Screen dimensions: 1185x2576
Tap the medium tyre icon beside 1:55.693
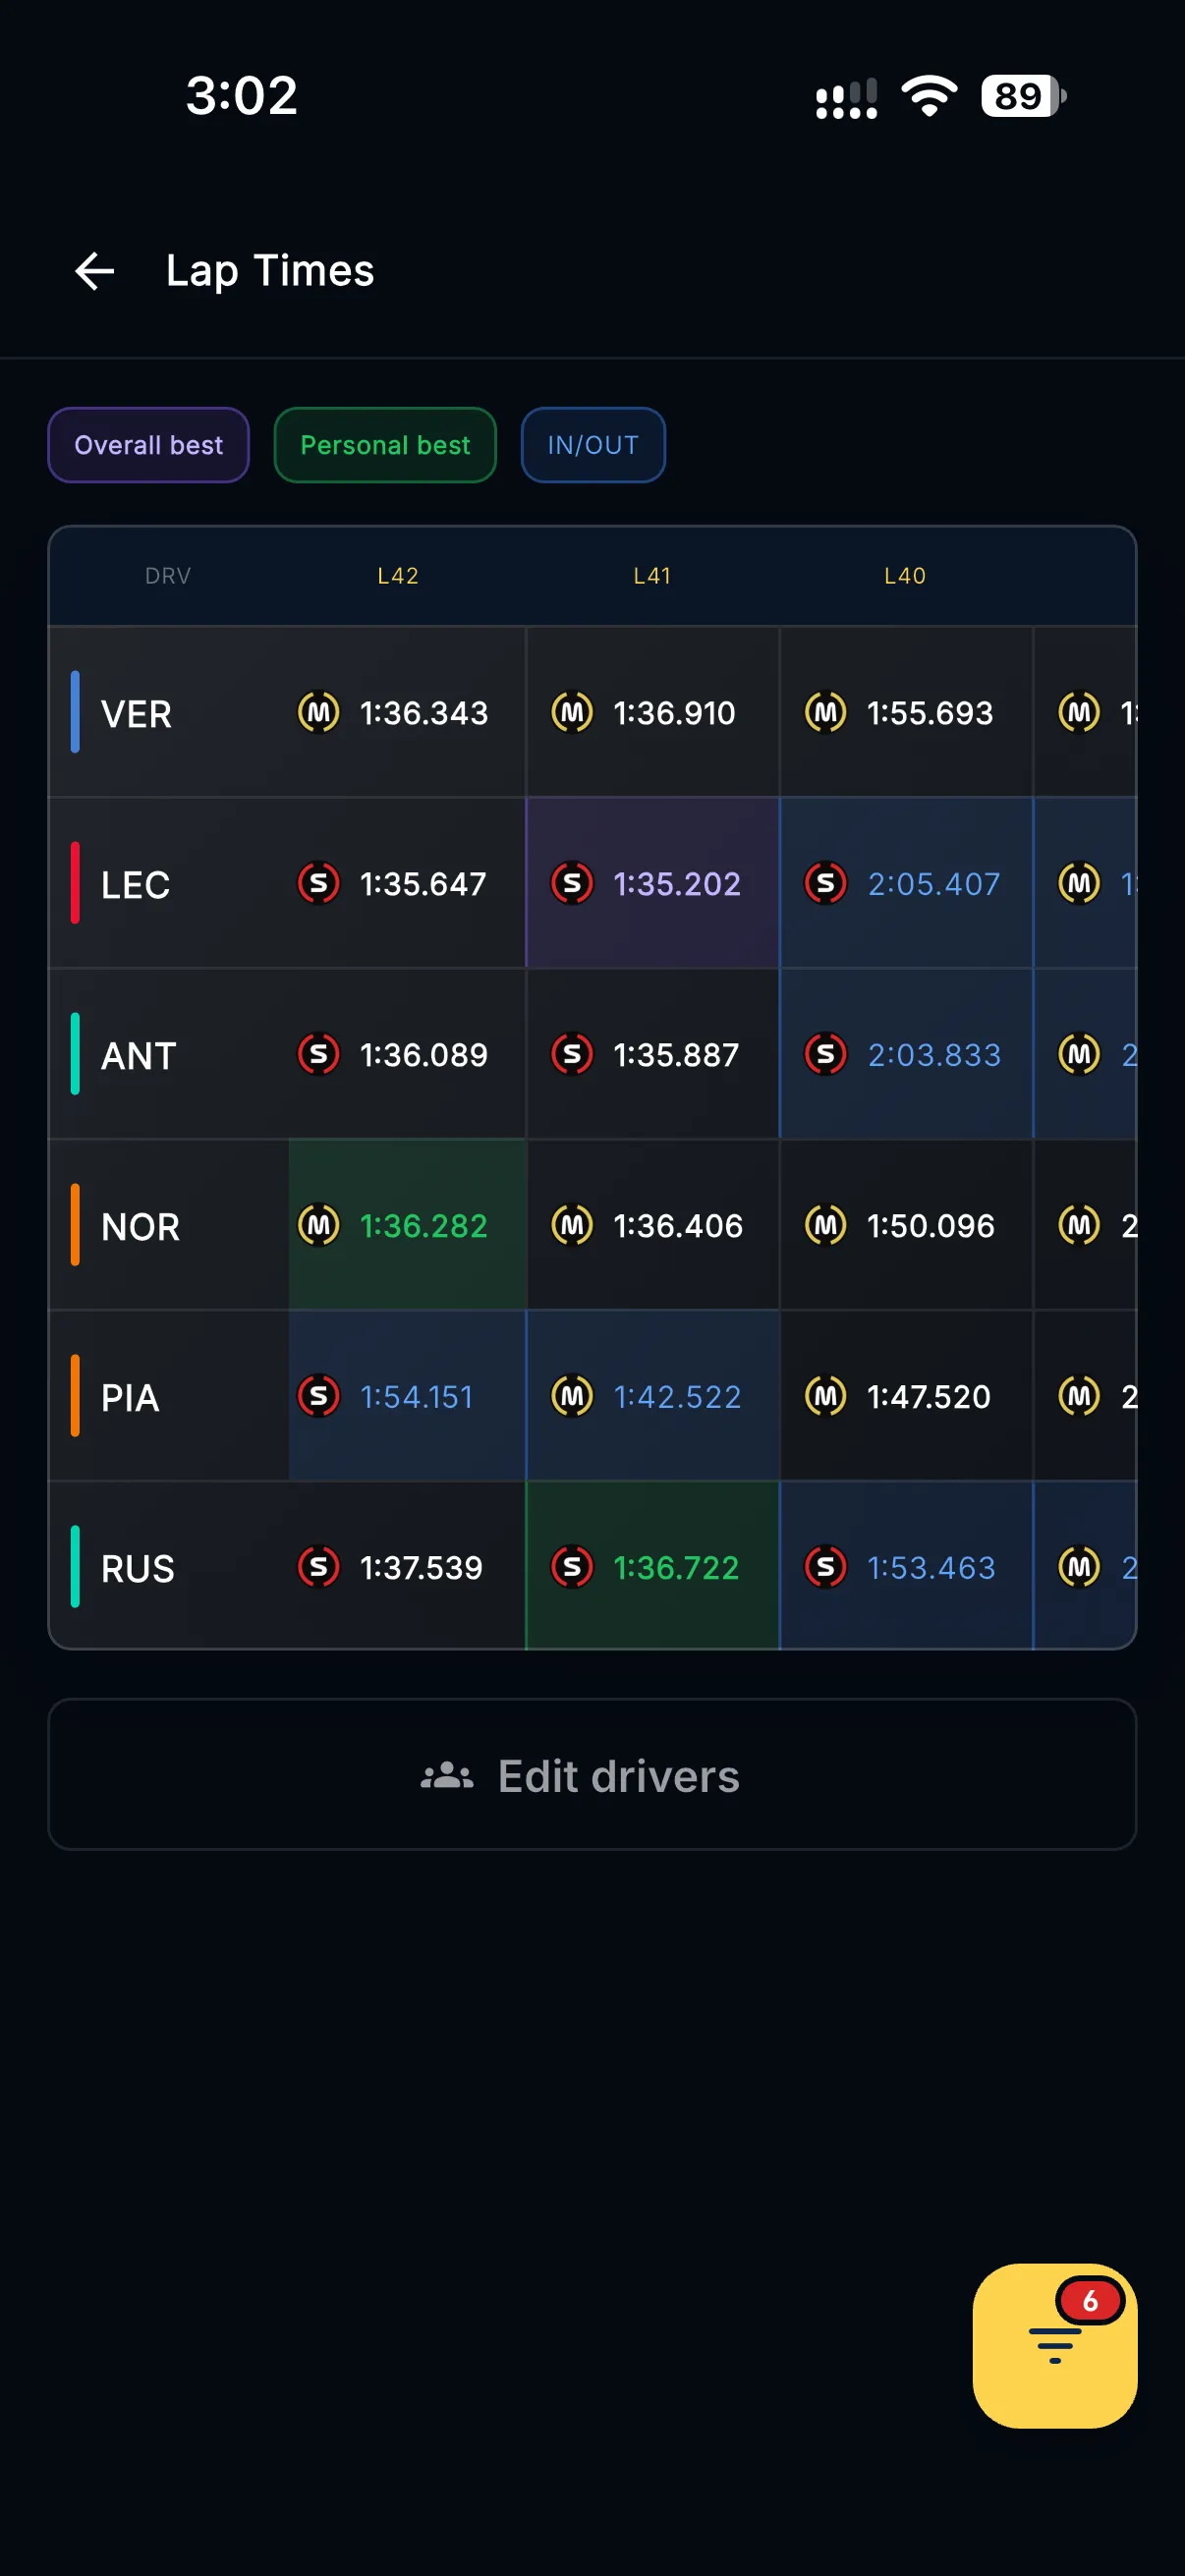(x=826, y=713)
